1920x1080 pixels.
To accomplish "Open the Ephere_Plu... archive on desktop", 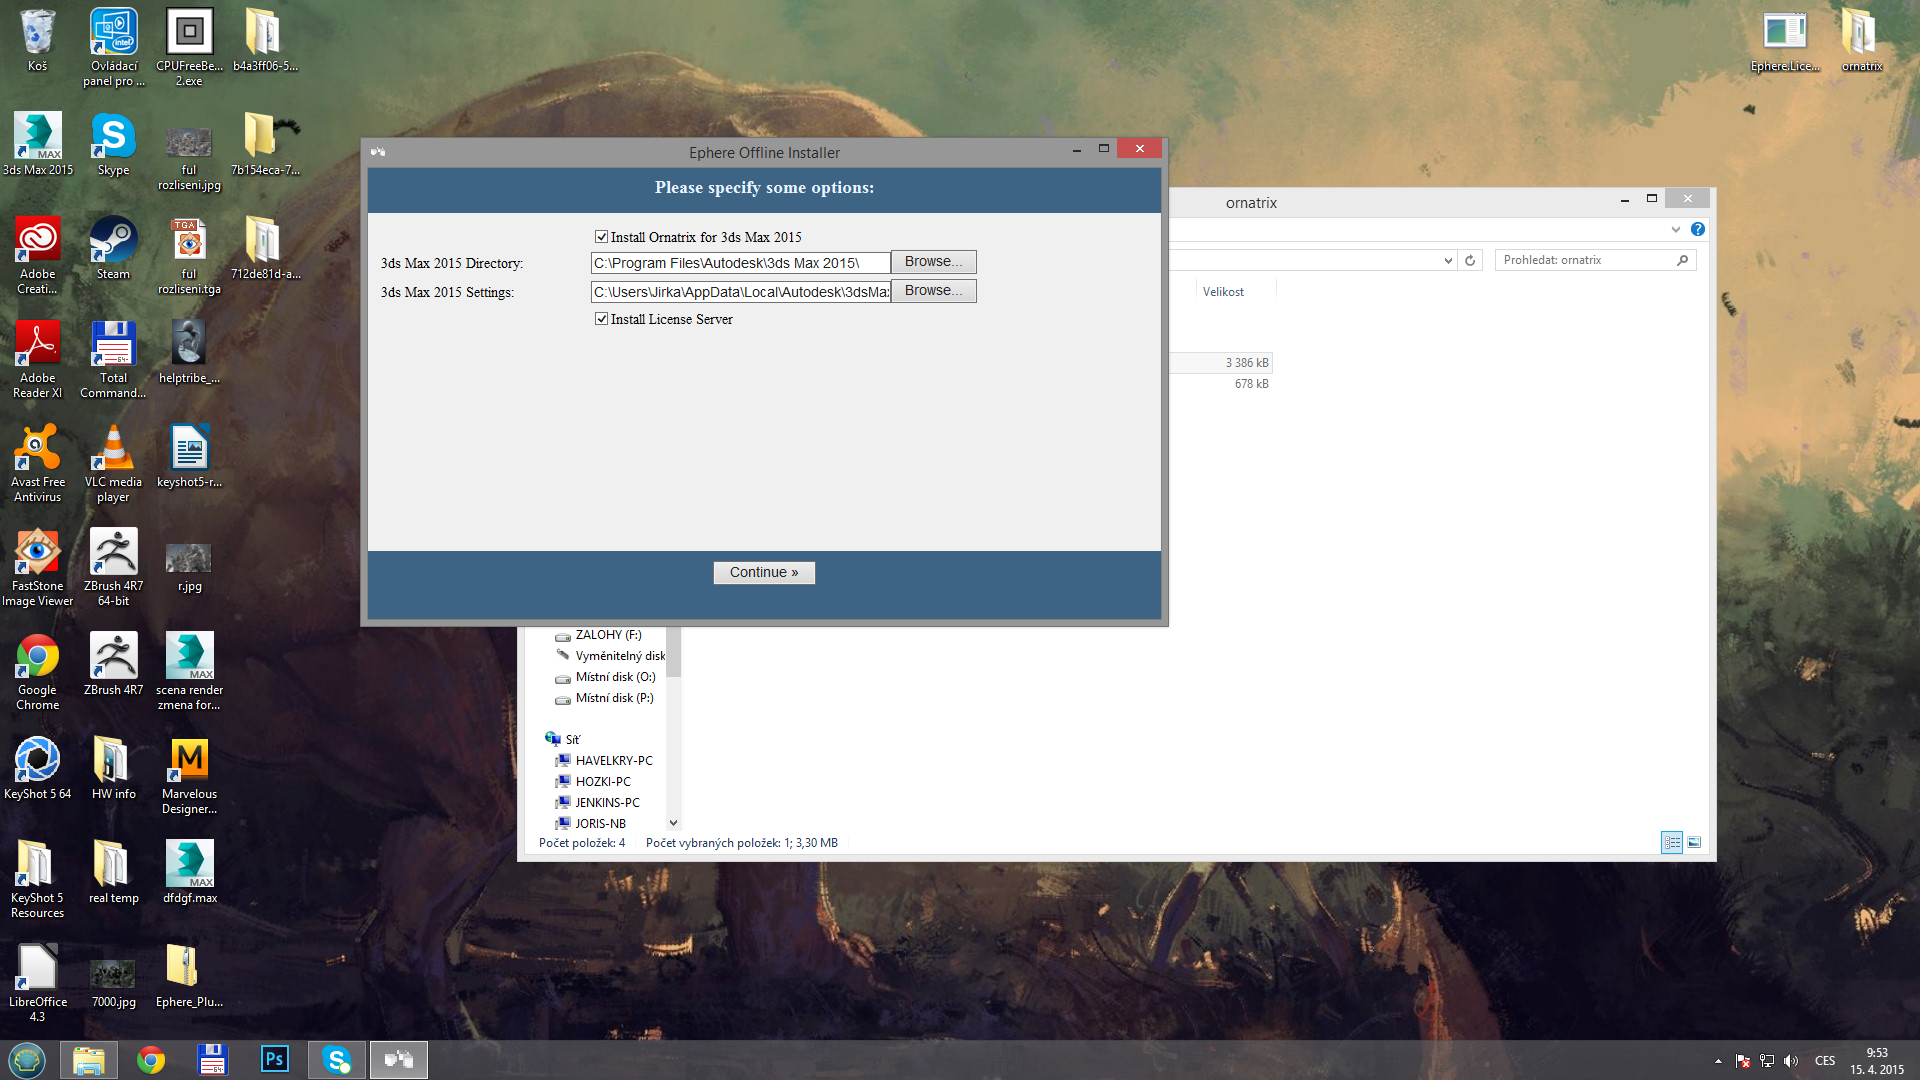I will coord(189,976).
